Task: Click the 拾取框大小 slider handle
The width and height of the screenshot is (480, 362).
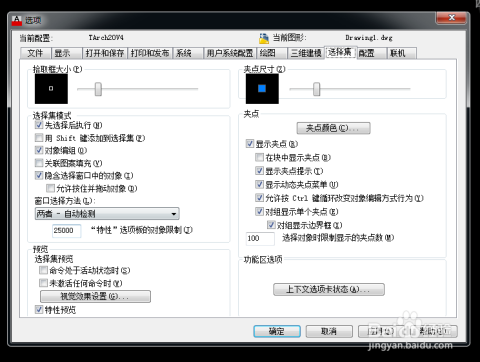Action: pos(98,89)
